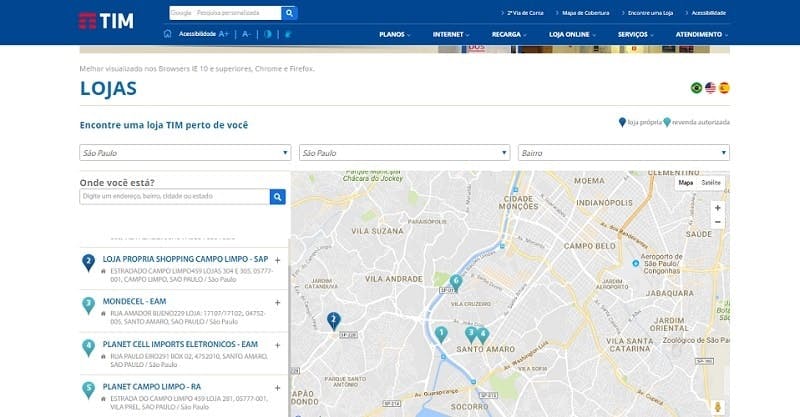Click list pin 4 for Planet Cell Imports
800x417 pixels.
click(88, 348)
